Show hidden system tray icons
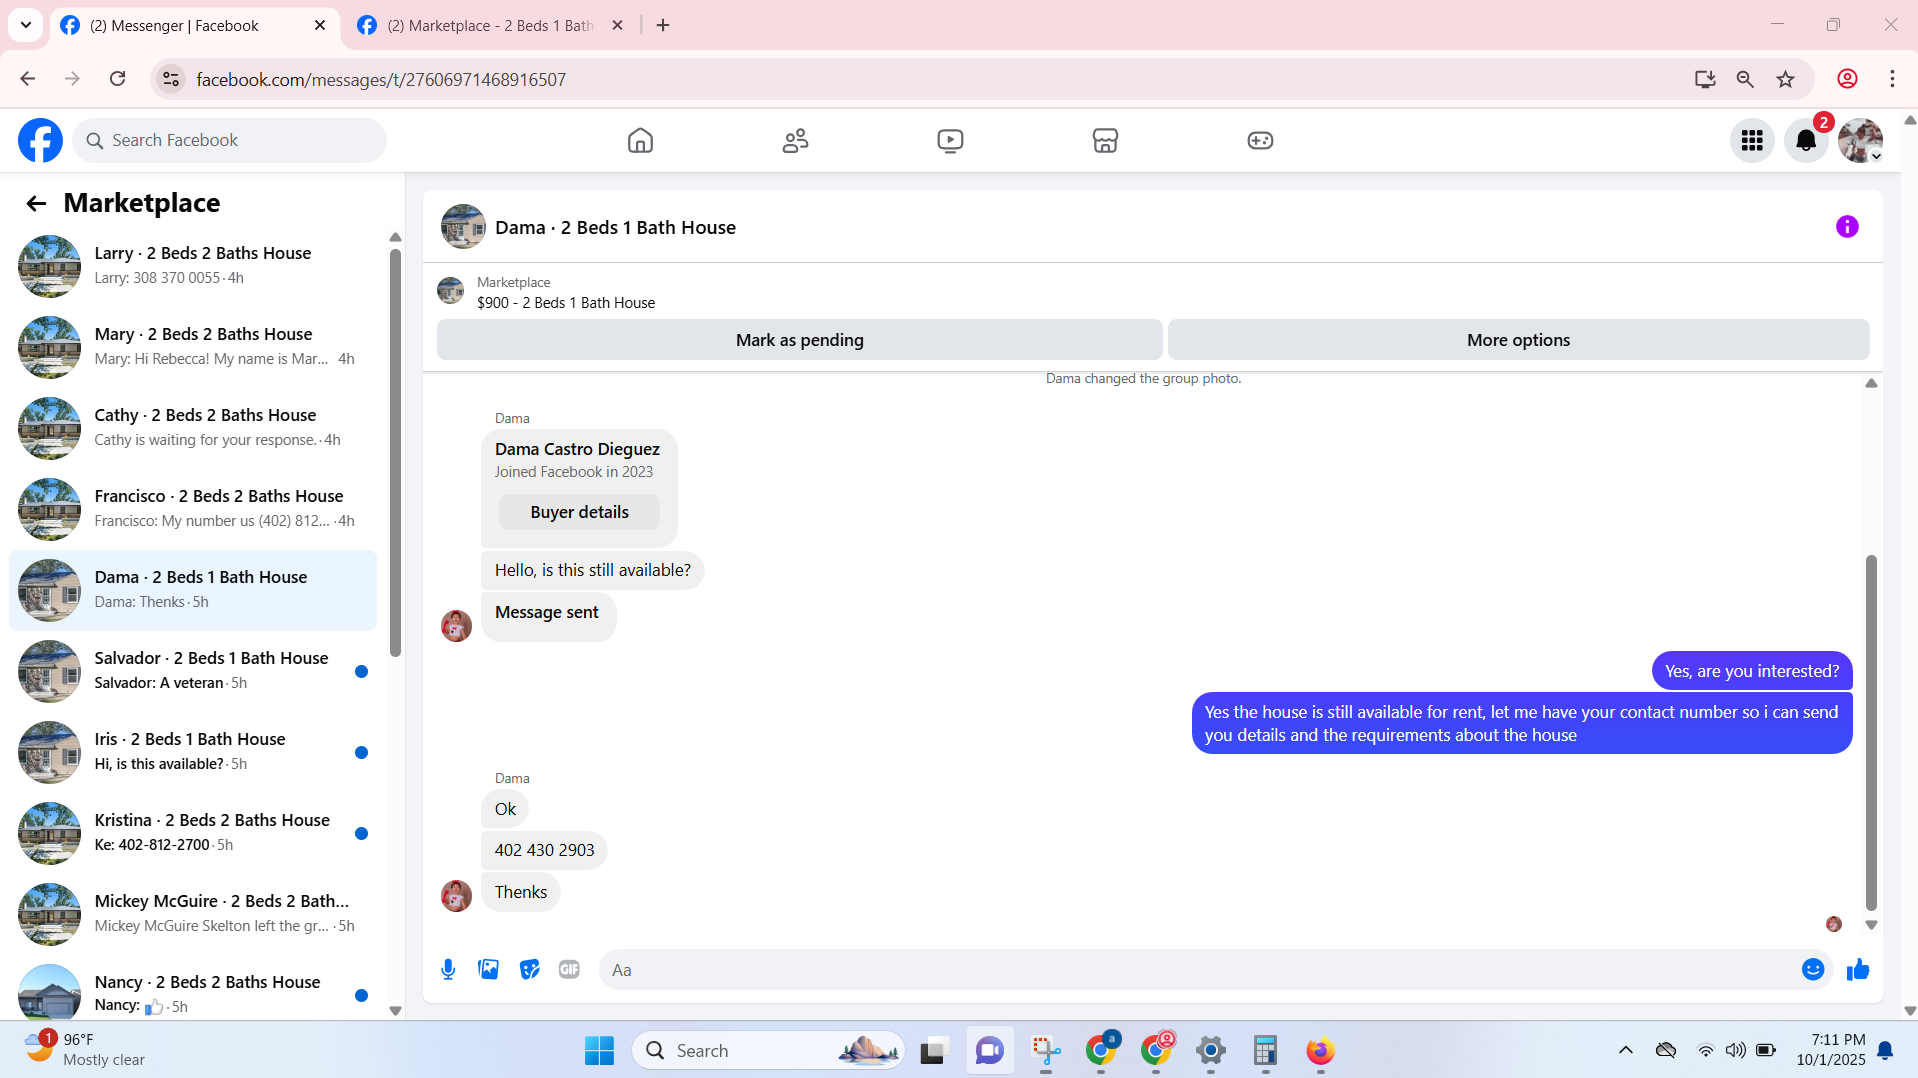The width and height of the screenshot is (1918, 1078). coord(1626,1050)
